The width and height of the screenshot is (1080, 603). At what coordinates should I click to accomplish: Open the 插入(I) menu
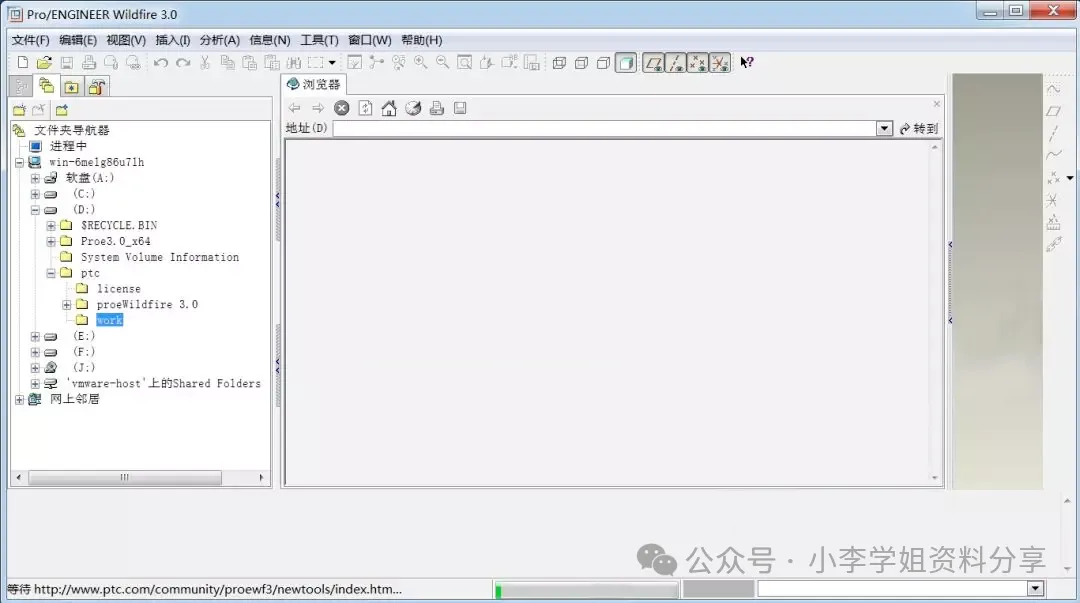tap(173, 40)
